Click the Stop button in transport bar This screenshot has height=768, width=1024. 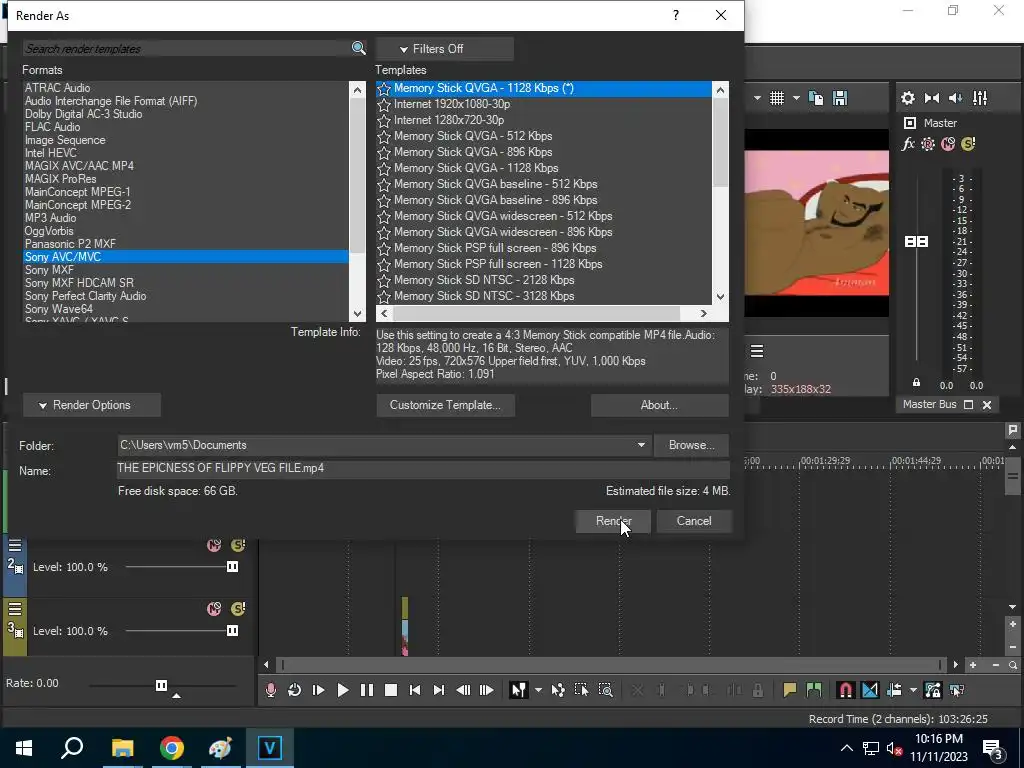pyautogui.click(x=391, y=690)
